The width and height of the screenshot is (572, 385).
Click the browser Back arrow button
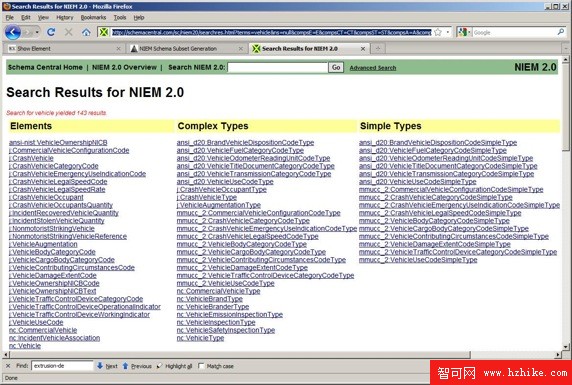pyautogui.click(x=12, y=32)
